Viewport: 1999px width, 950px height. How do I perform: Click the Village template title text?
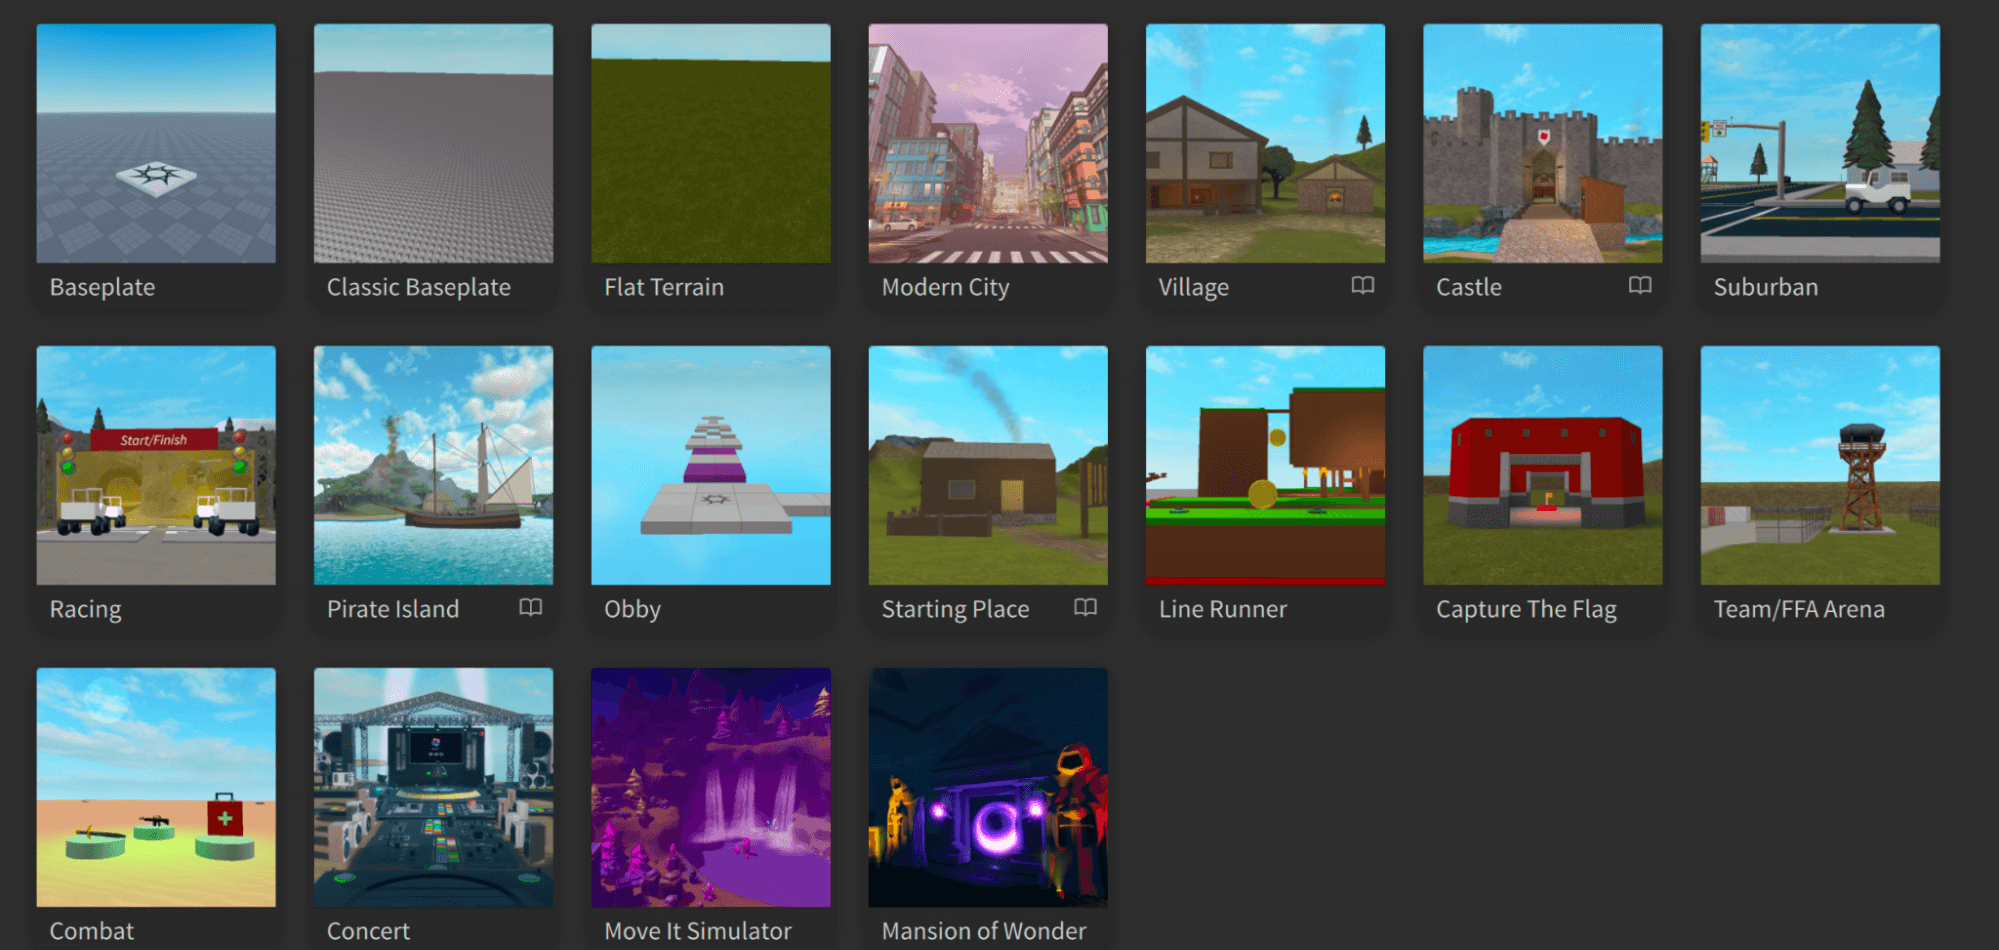1193,287
